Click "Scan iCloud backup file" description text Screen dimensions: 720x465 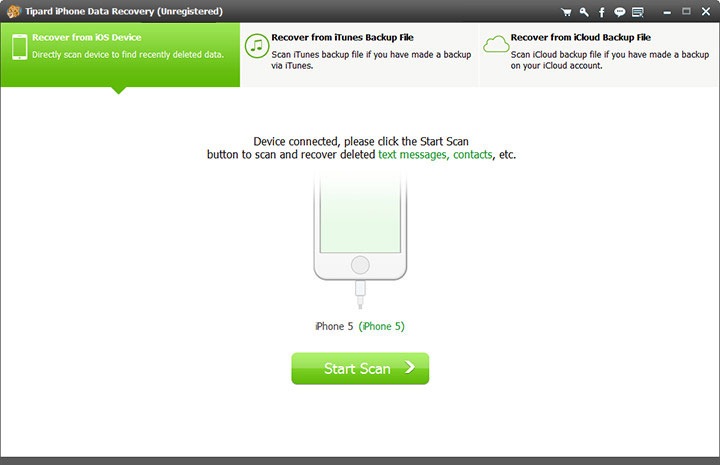click(610, 60)
